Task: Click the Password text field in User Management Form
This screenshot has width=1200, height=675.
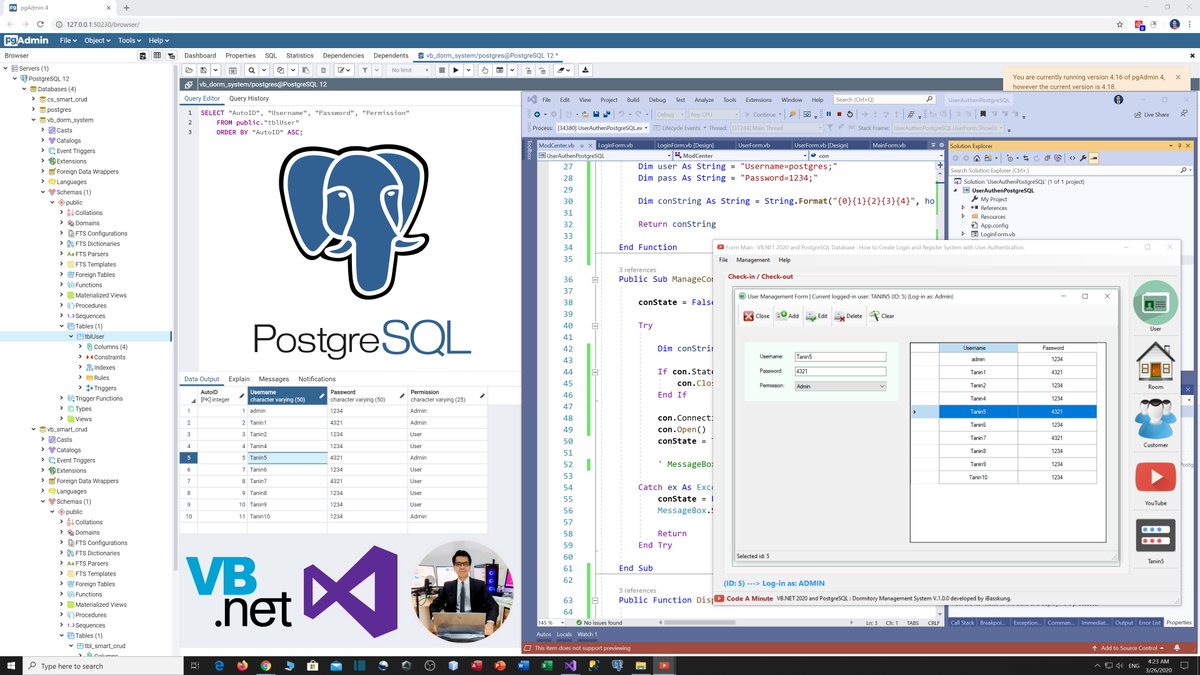Action: tap(841, 371)
